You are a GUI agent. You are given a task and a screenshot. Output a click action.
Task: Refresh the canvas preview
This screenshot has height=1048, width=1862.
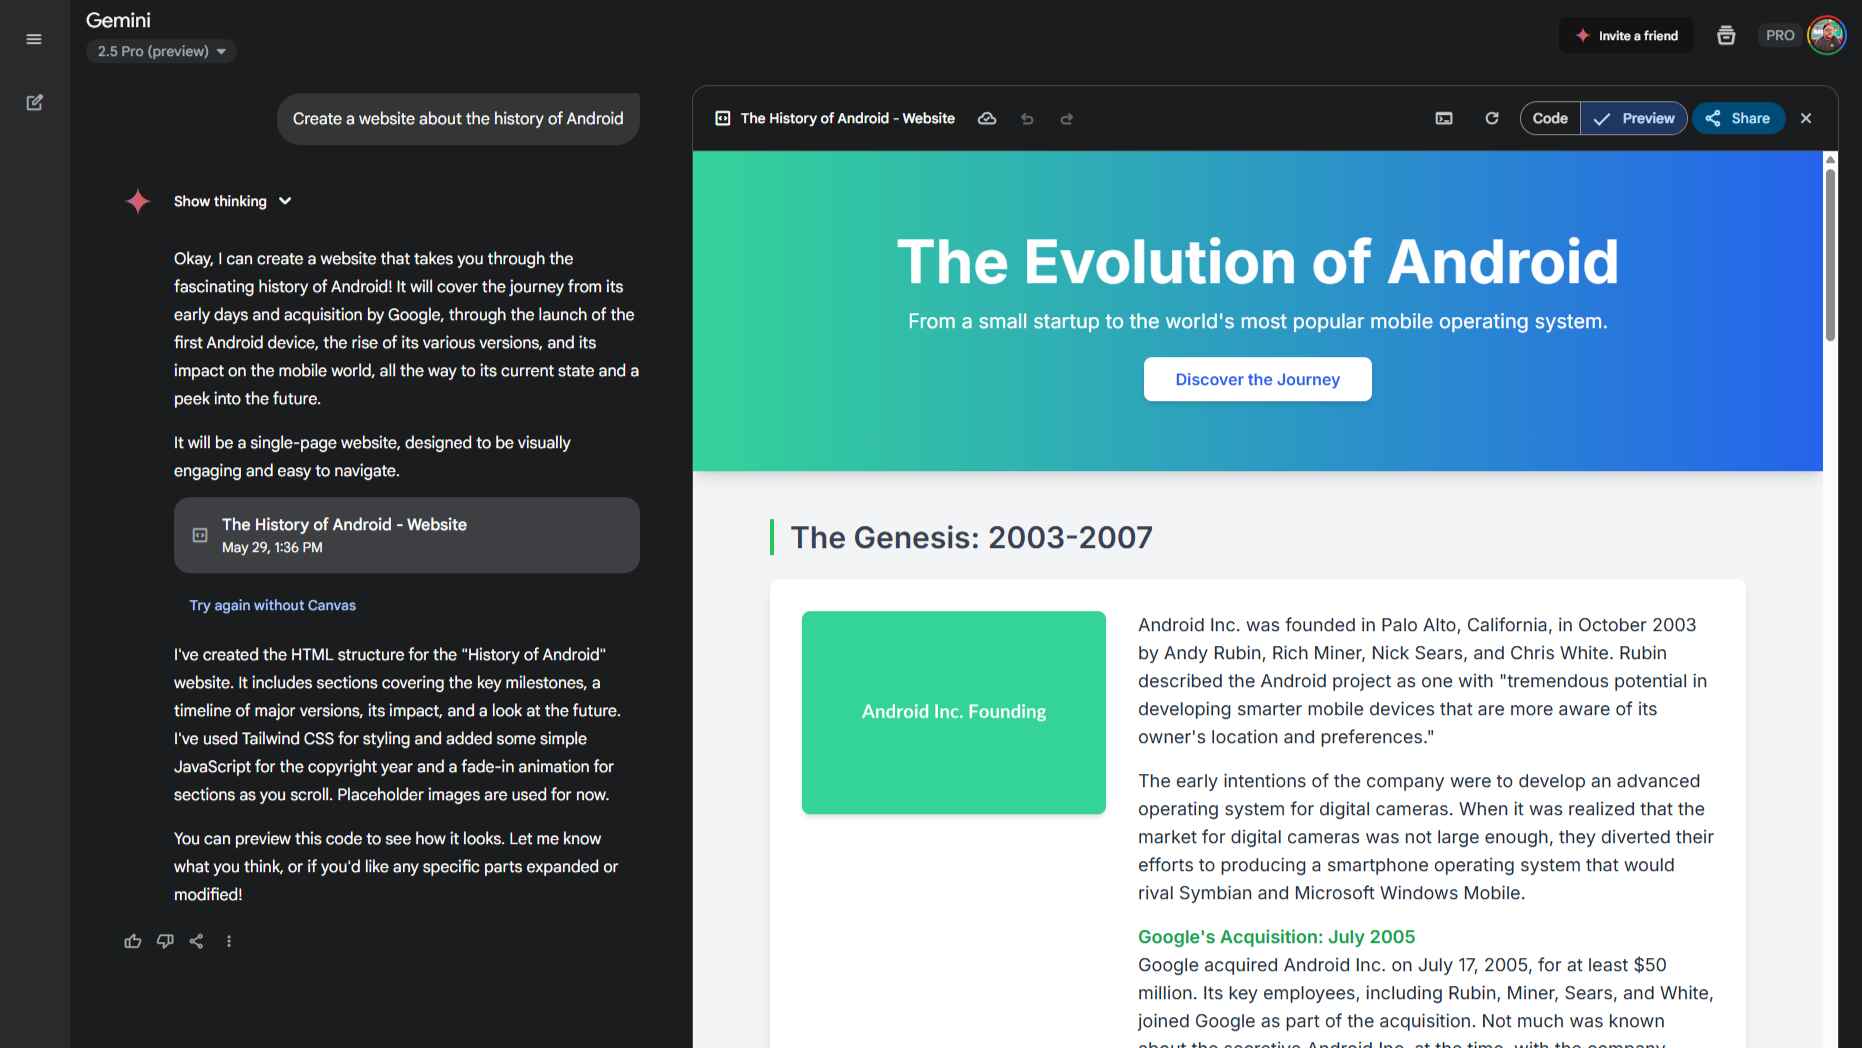(x=1492, y=118)
